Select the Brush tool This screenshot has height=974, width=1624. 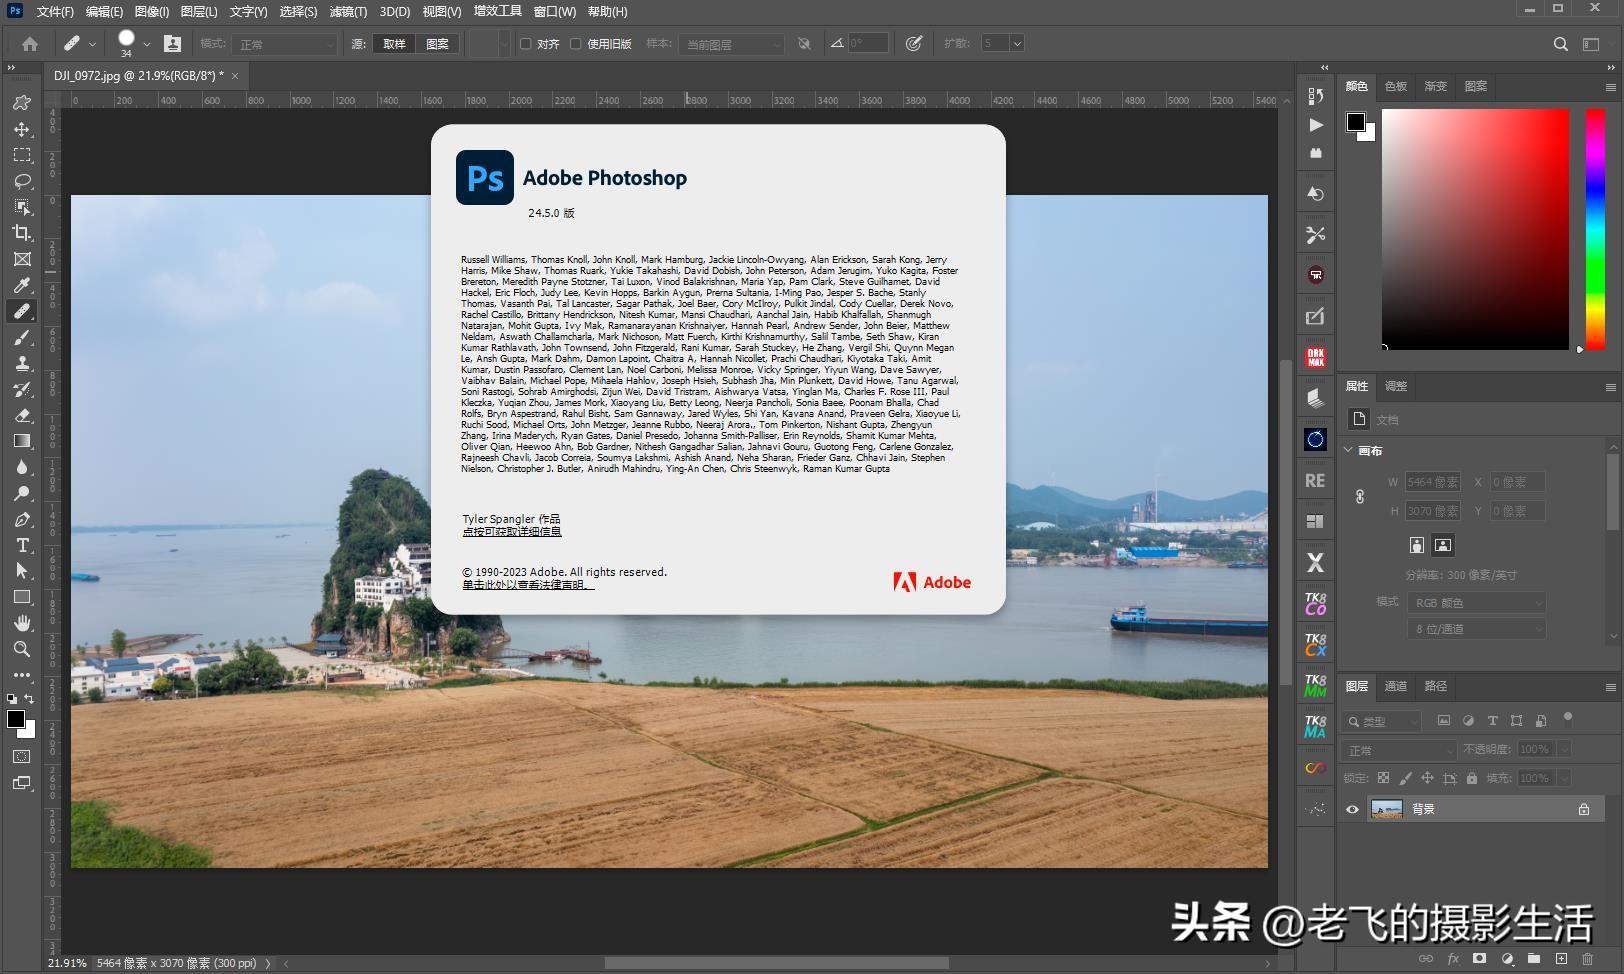22,337
